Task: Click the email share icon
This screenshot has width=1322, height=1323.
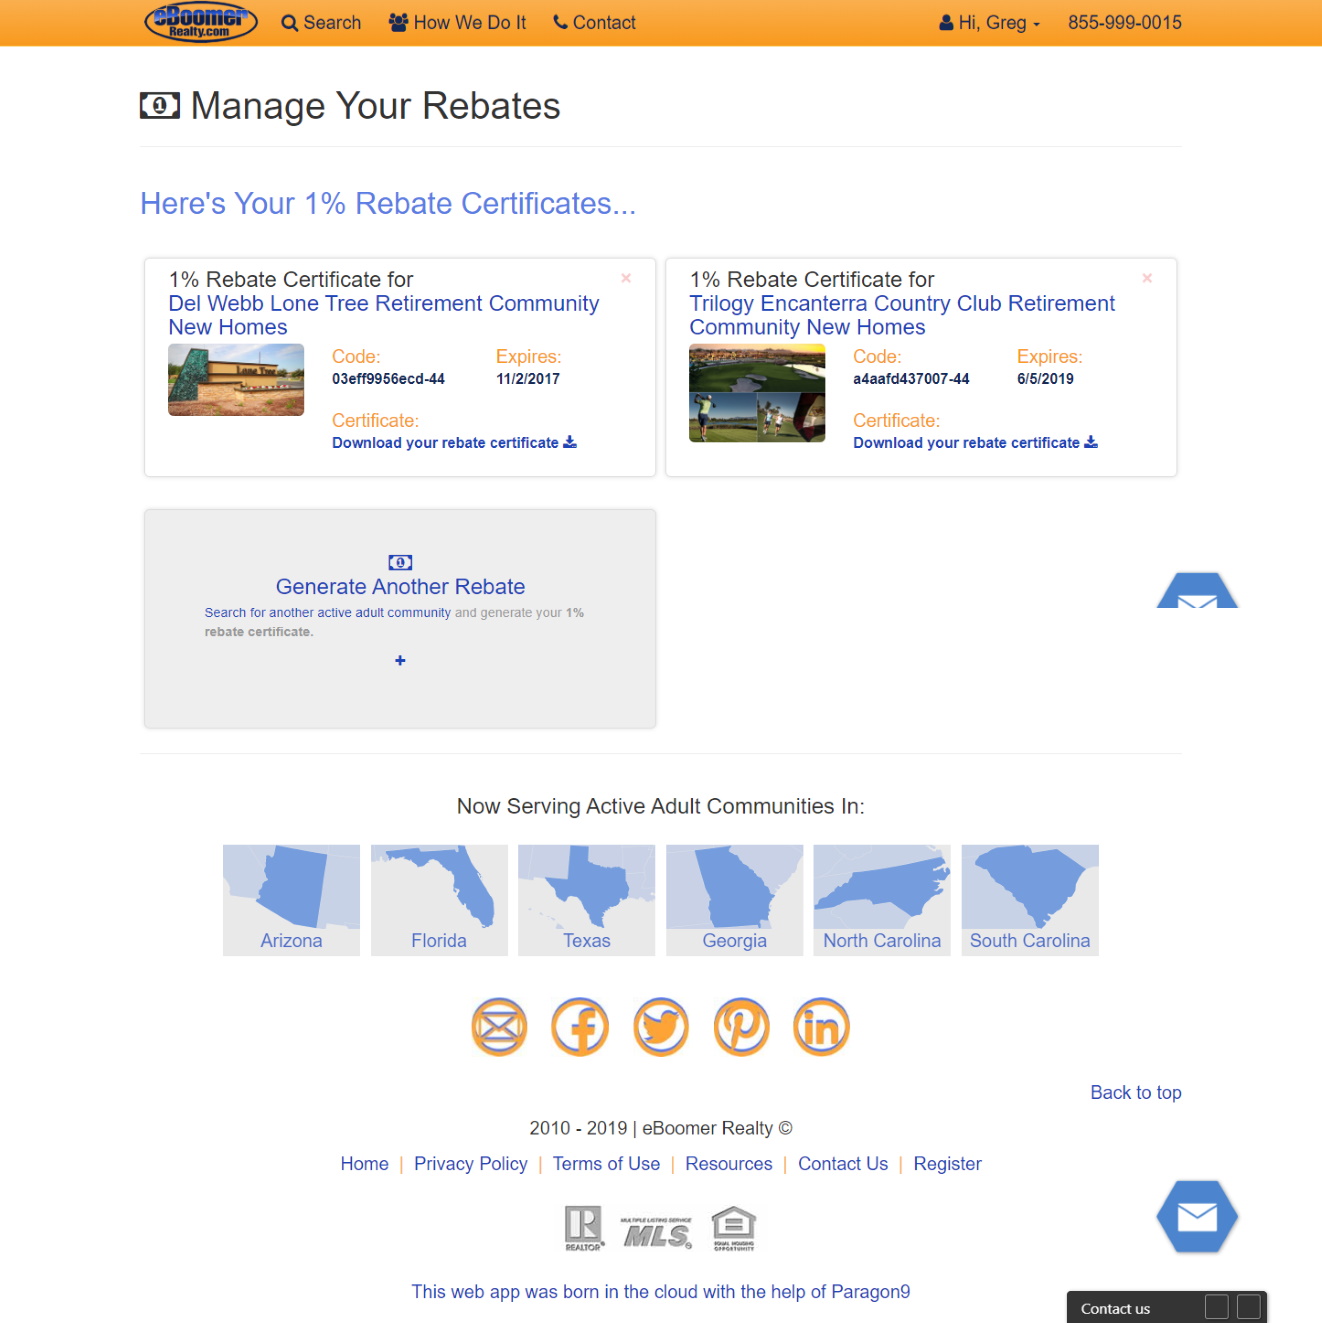Action: click(x=499, y=1027)
